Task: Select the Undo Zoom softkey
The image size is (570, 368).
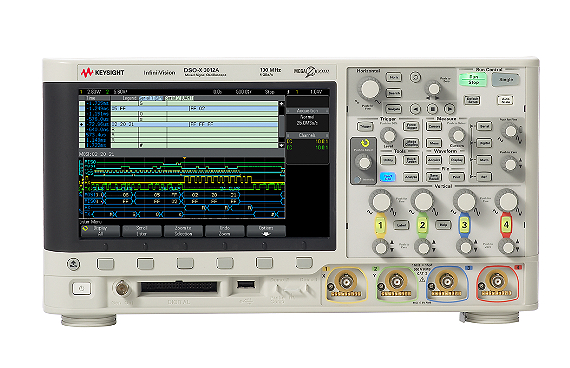Action: pos(224,231)
